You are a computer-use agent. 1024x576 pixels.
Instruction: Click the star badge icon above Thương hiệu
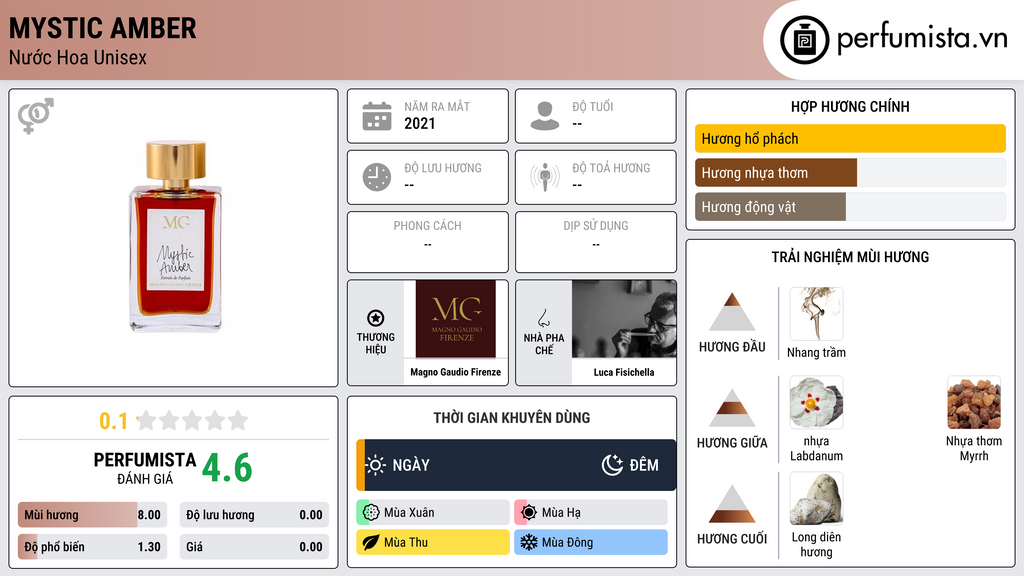pyautogui.click(x=376, y=318)
